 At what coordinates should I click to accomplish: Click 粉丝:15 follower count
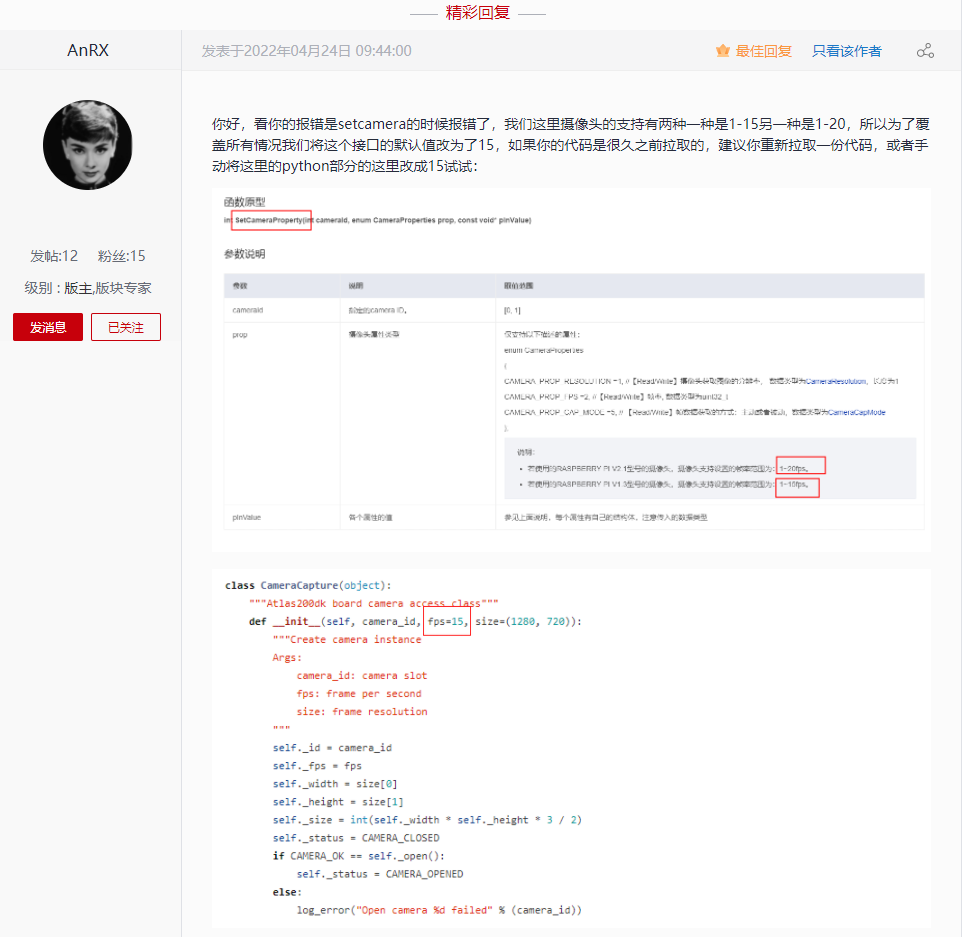[121, 256]
